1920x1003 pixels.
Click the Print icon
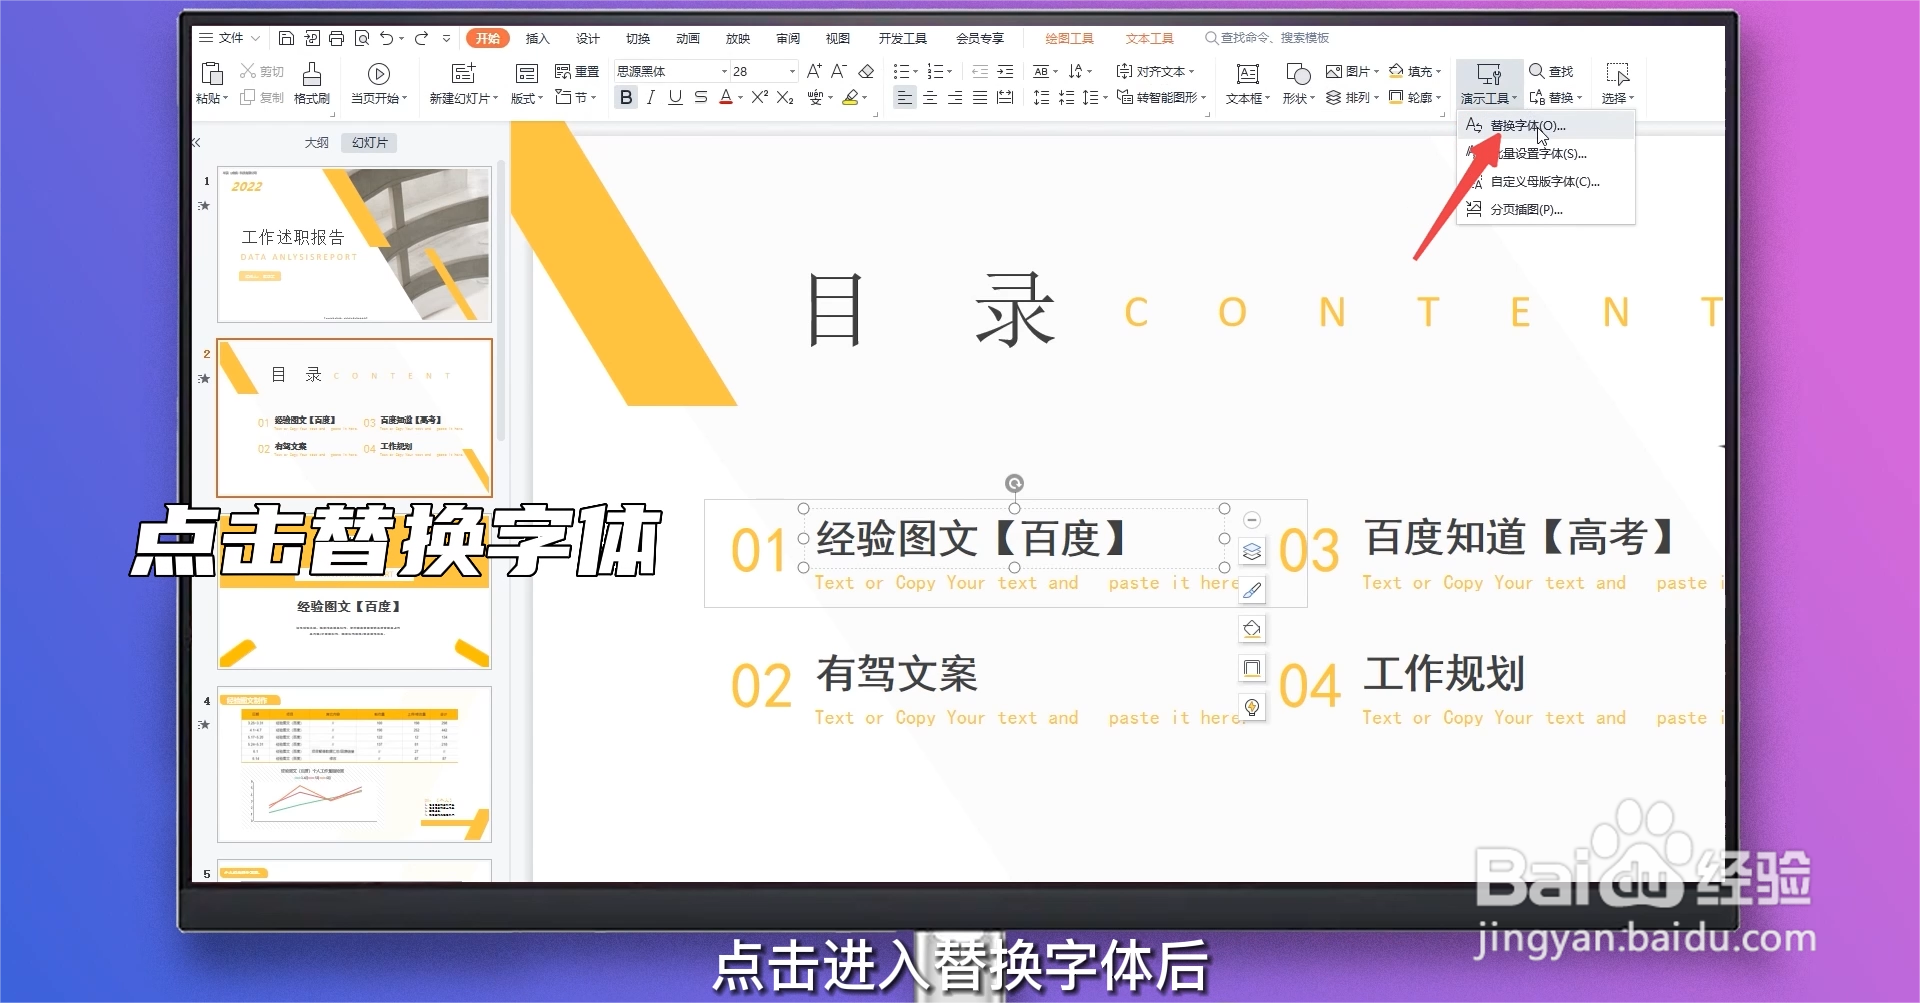pos(336,38)
